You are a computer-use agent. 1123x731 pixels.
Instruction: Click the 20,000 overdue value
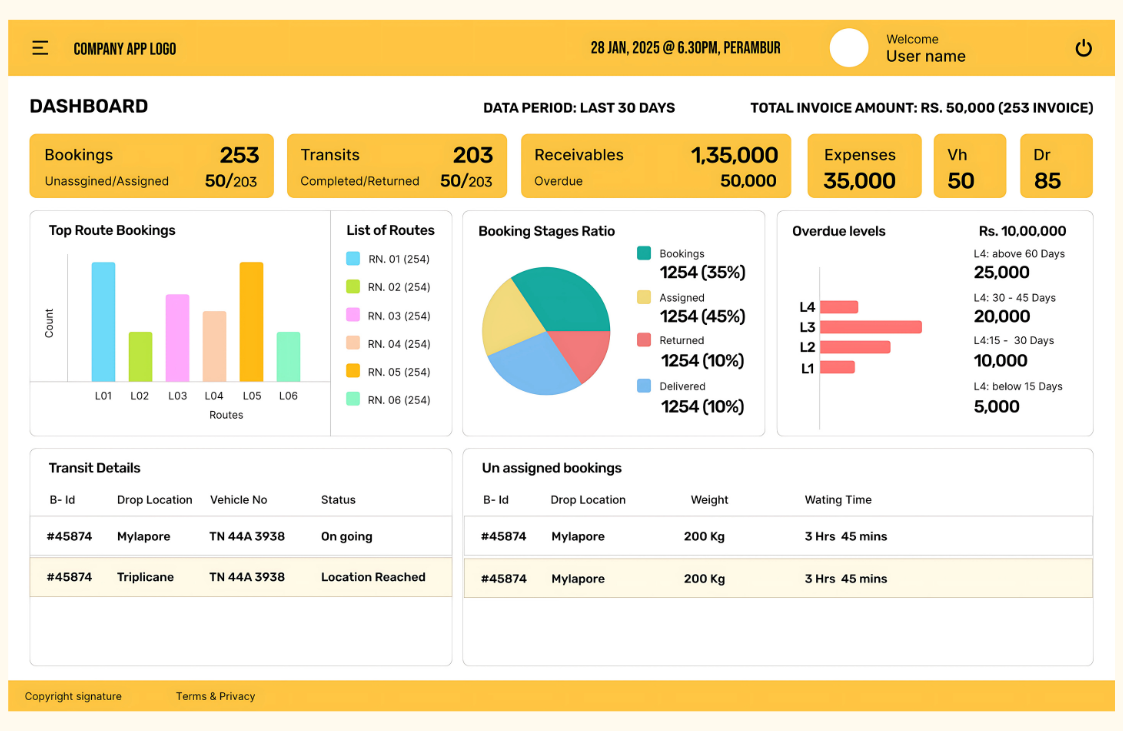click(1002, 316)
